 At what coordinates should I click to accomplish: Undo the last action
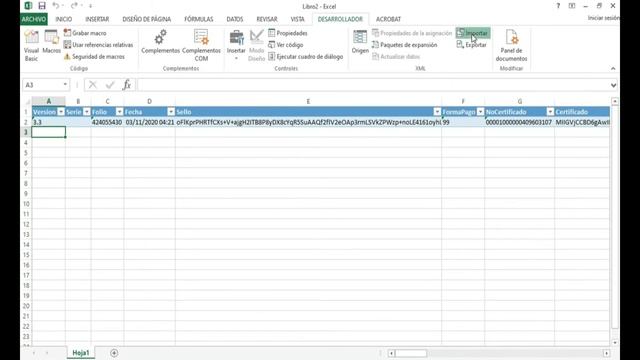coord(56,6)
